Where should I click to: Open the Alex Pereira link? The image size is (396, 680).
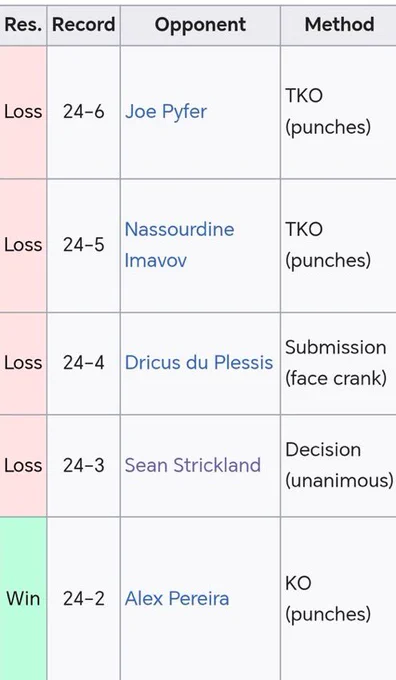[x=177, y=599]
